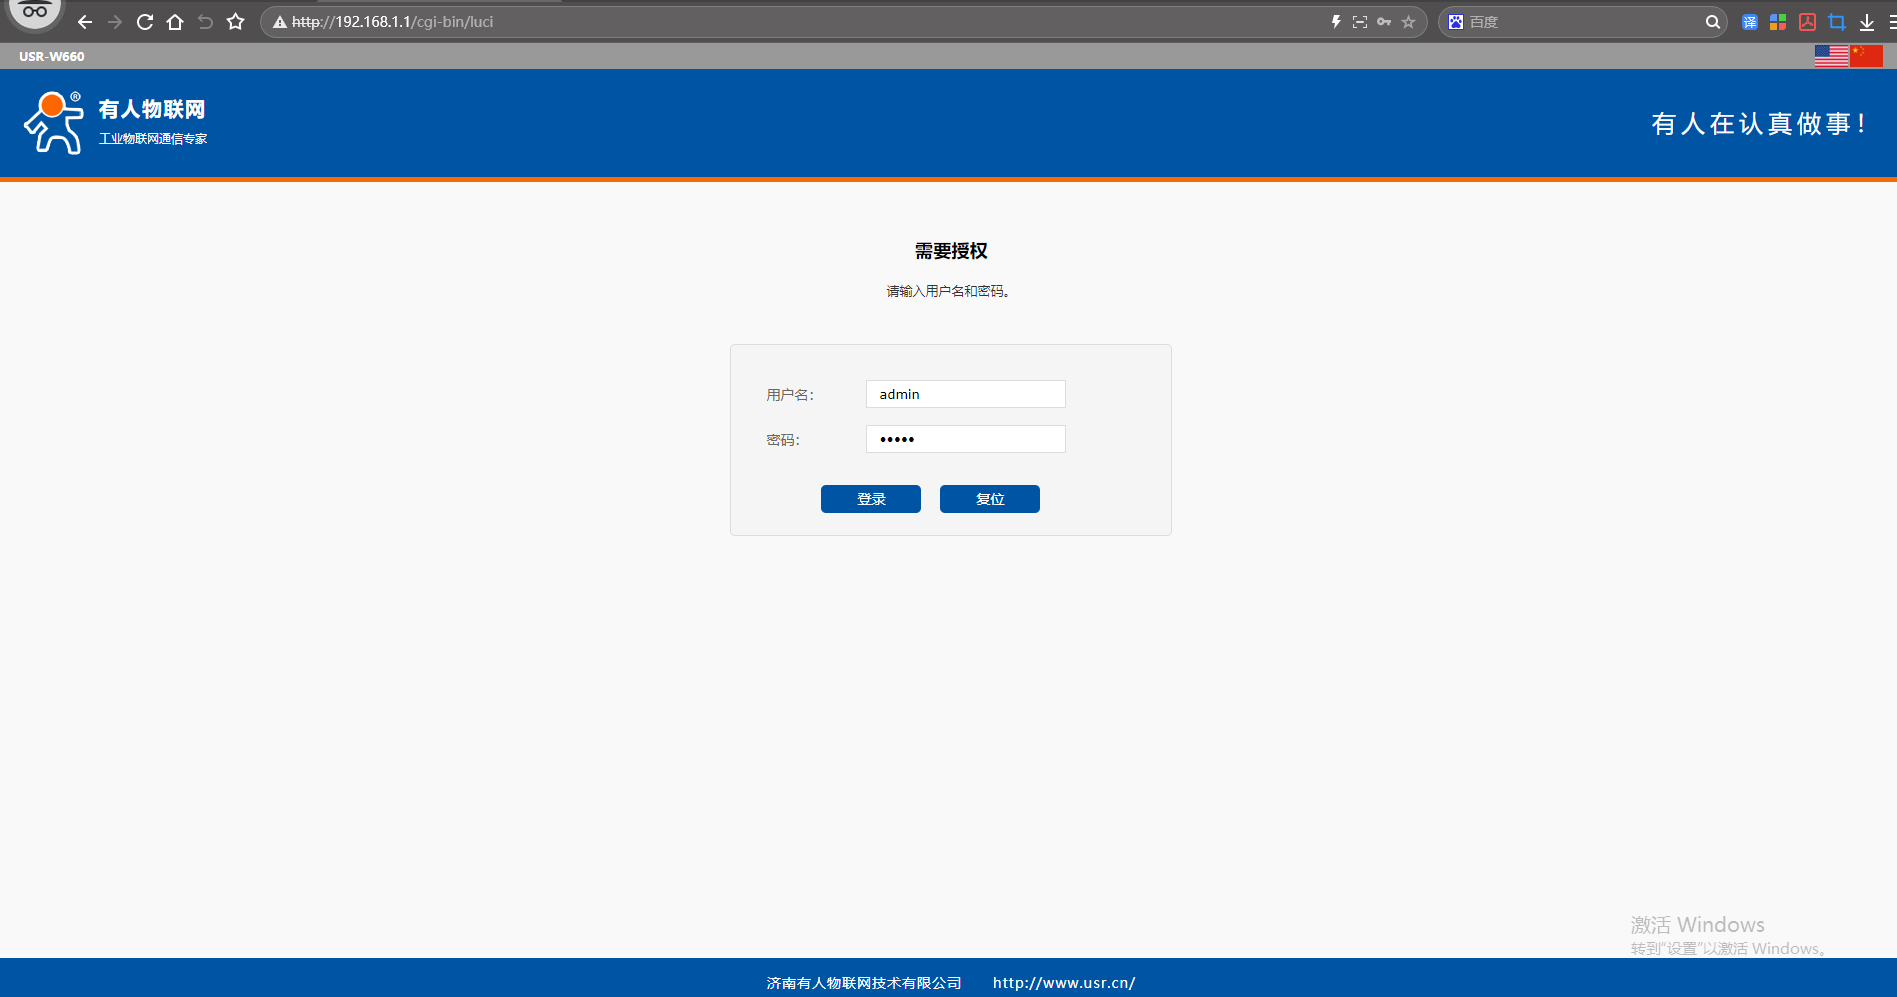Click the saved passwords key icon
1897x997 pixels.
point(1384,22)
